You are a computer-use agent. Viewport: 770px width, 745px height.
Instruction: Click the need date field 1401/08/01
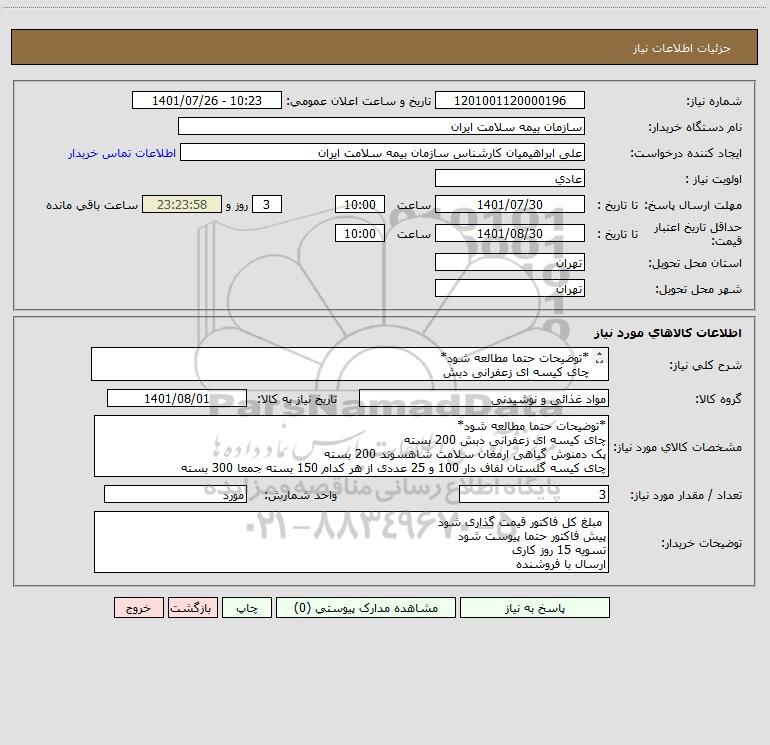177,398
